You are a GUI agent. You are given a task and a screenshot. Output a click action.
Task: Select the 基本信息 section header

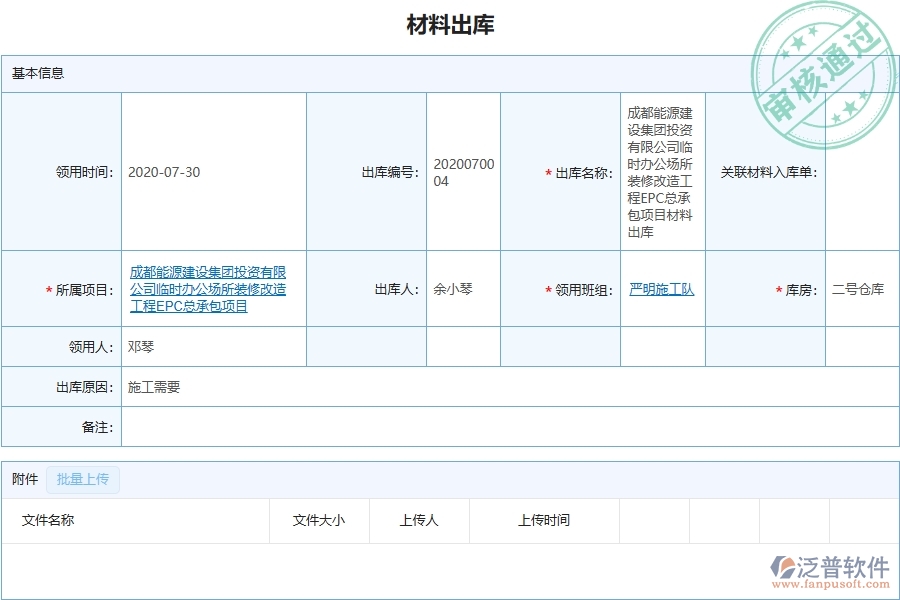pyautogui.click(x=33, y=71)
